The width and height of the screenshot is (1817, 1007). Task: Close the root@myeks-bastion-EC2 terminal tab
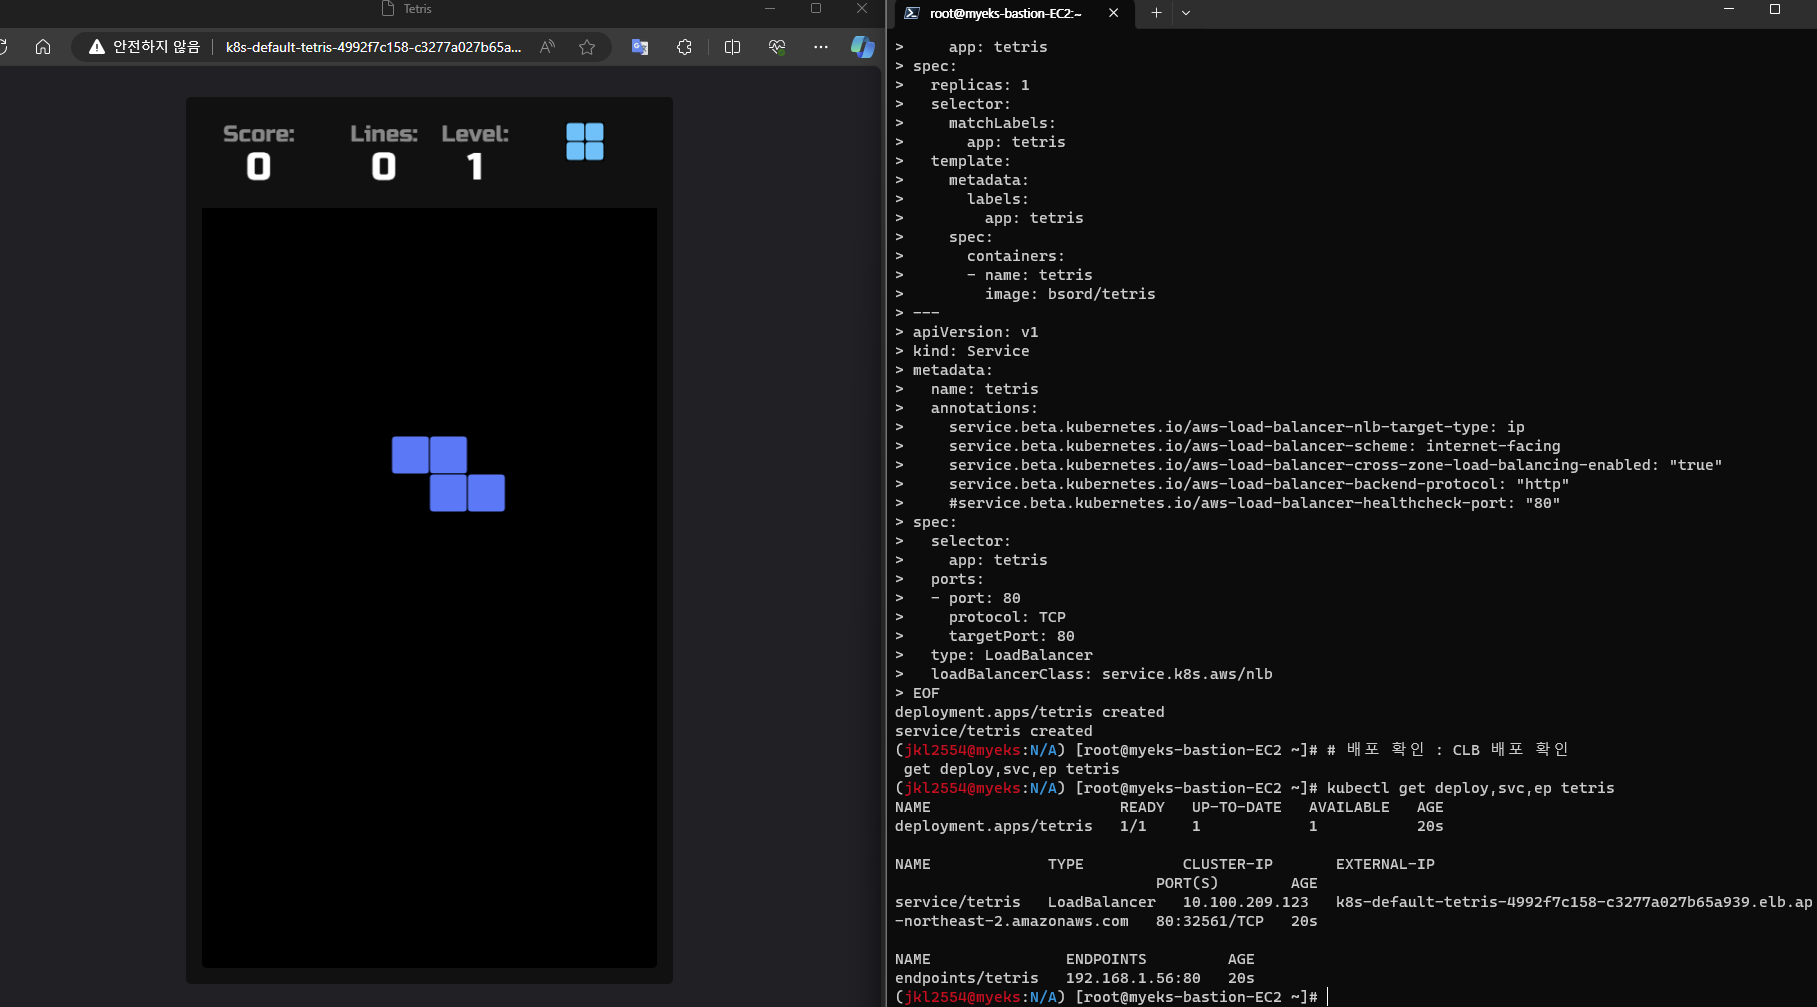click(1113, 13)
